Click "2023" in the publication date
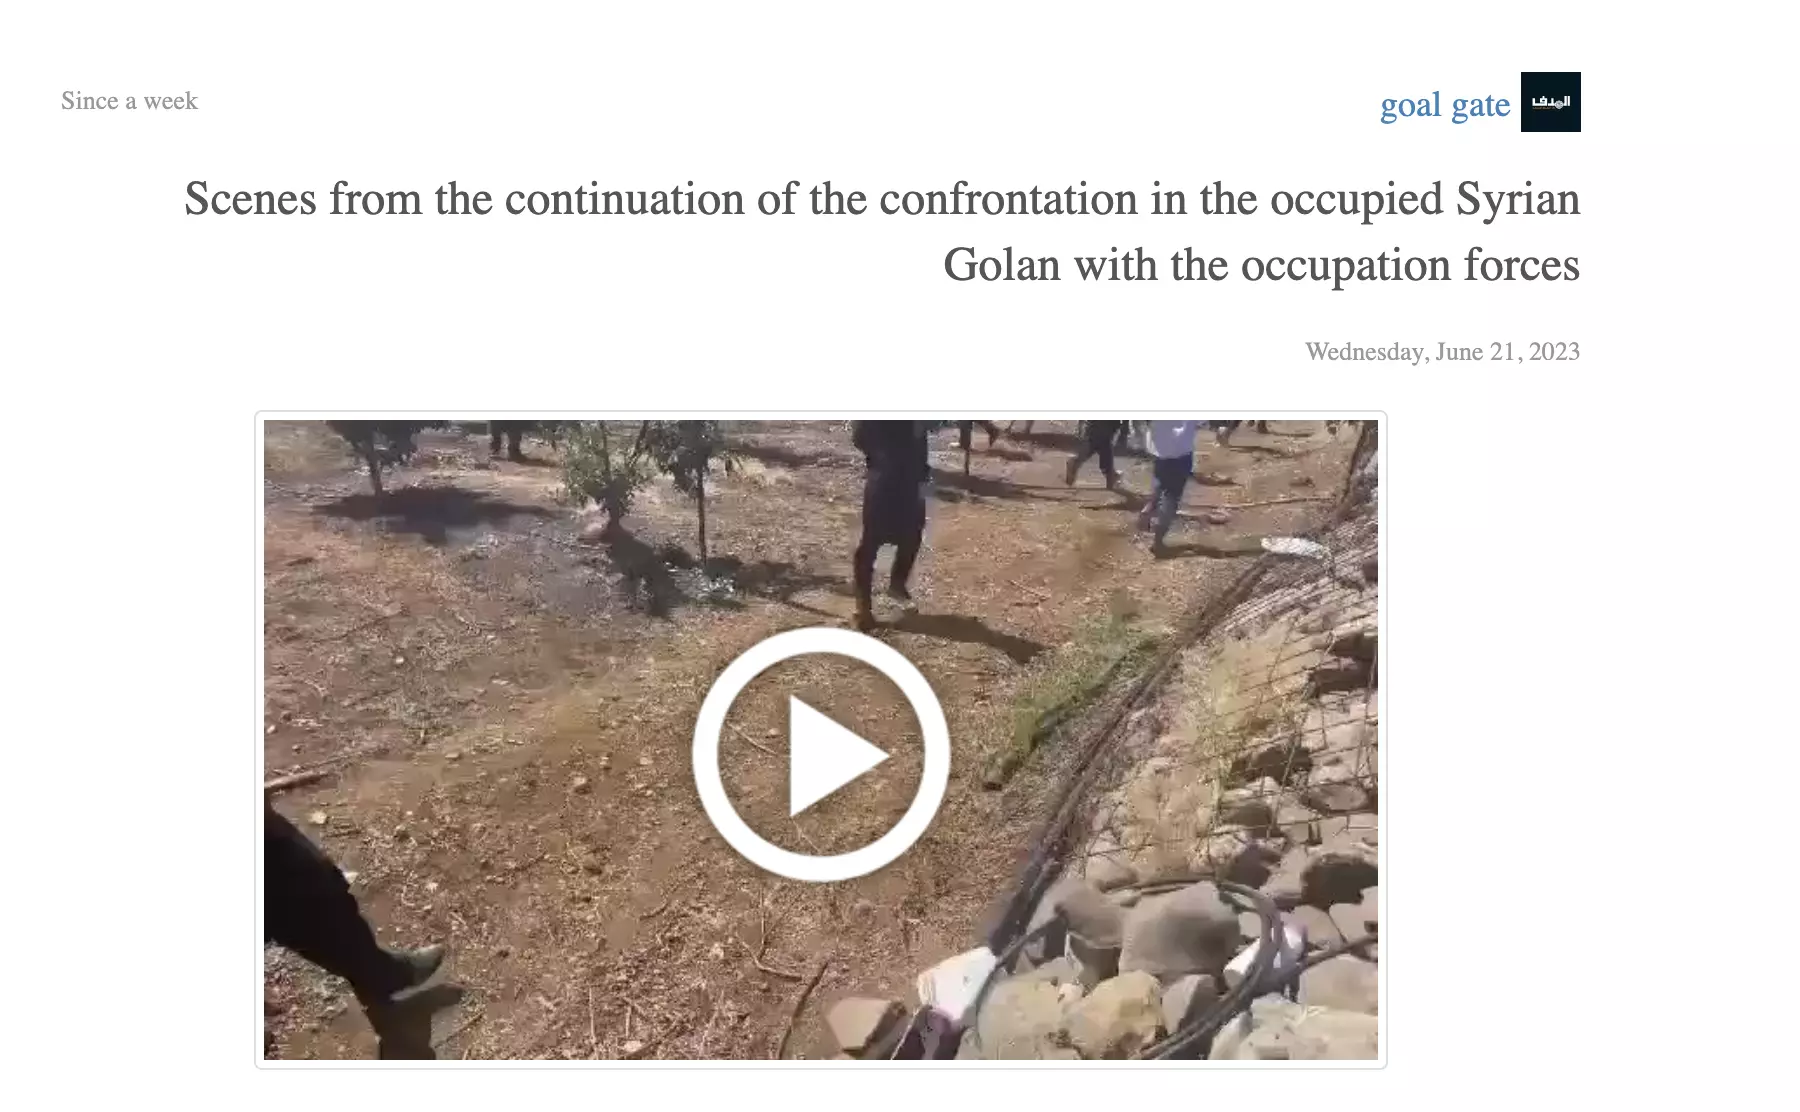 [1554, 352]
